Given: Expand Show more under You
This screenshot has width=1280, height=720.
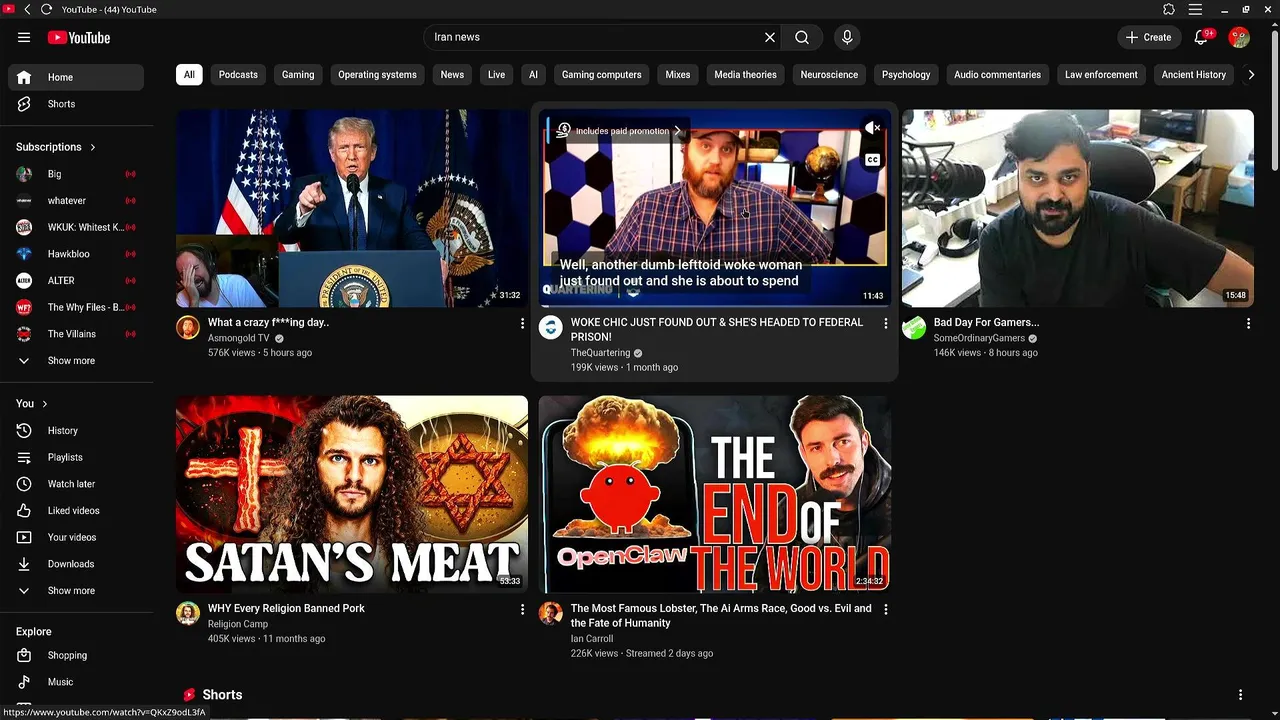Looking at the screenshot, I should [76, 590].
